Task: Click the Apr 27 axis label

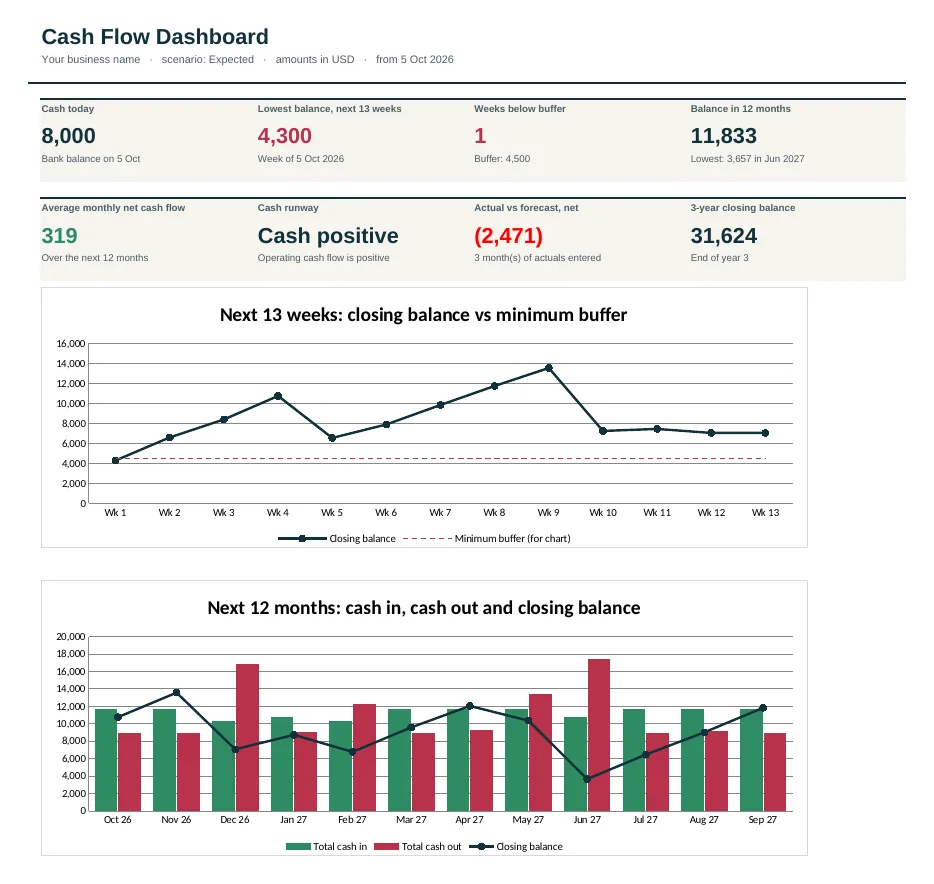Action: pyautogui.click(x=469, y=820)
